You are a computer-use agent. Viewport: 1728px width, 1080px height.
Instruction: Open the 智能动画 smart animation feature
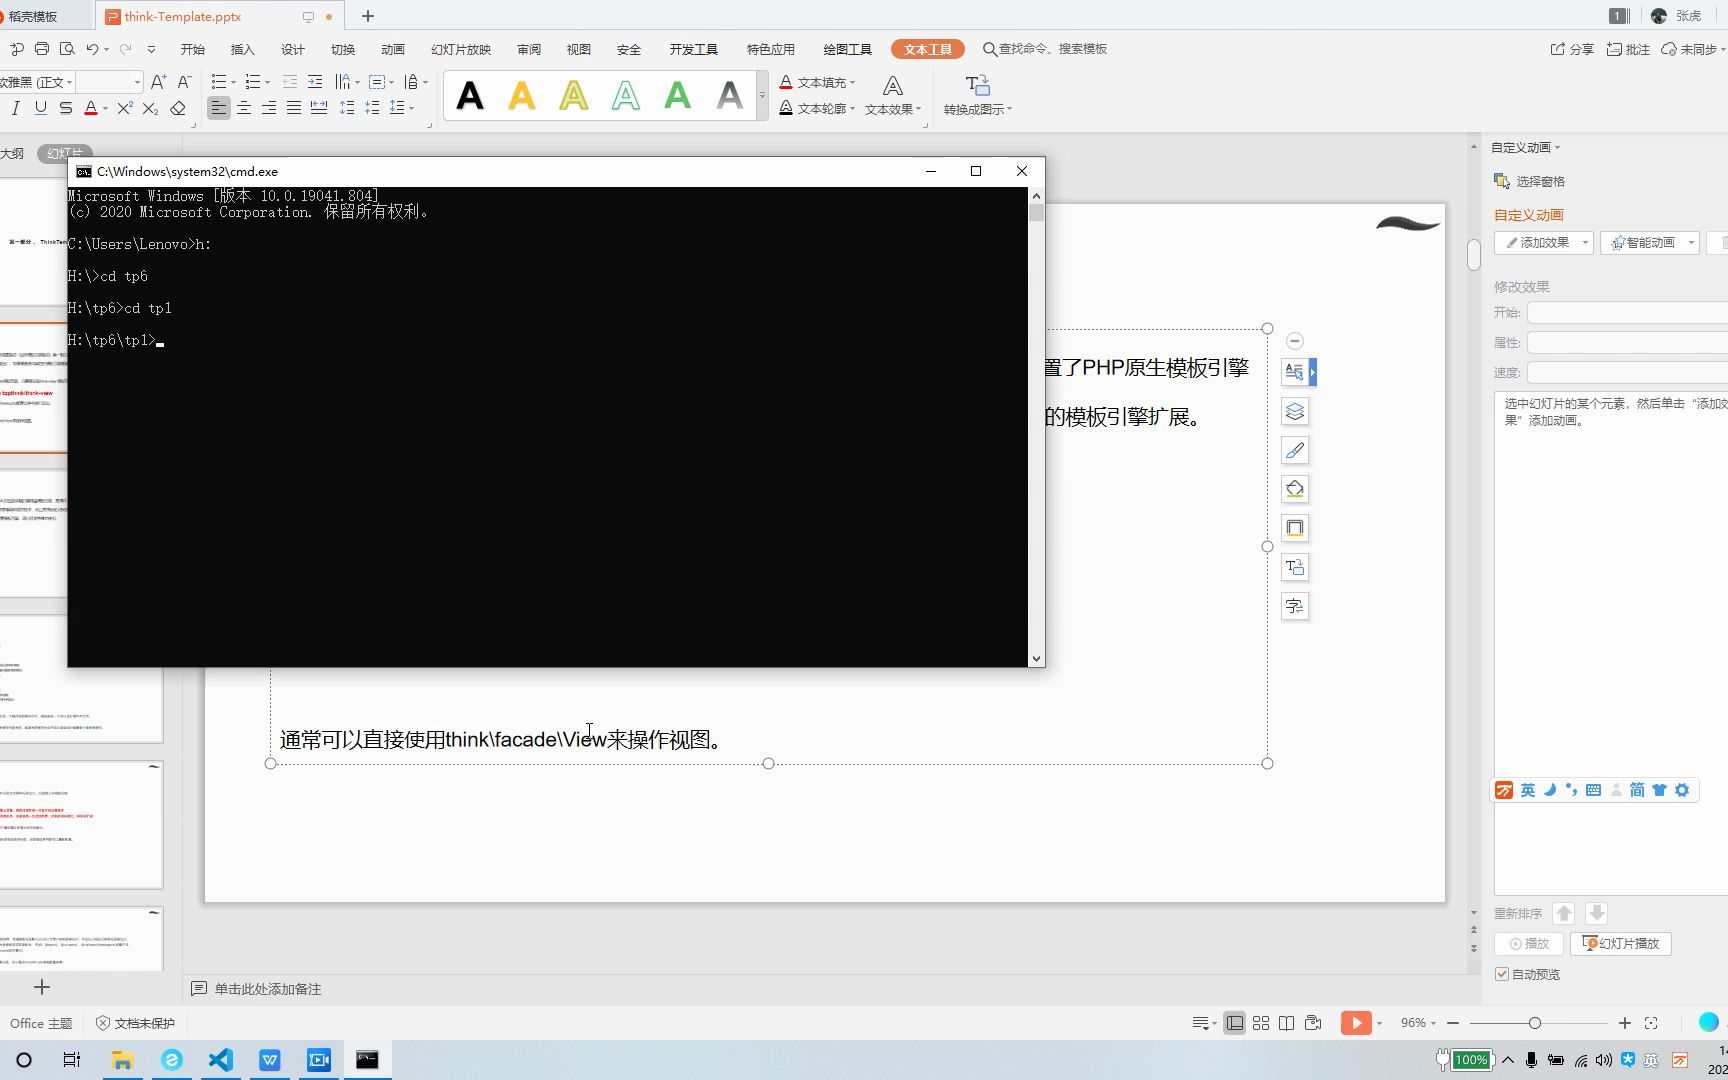click(1648, 242)
